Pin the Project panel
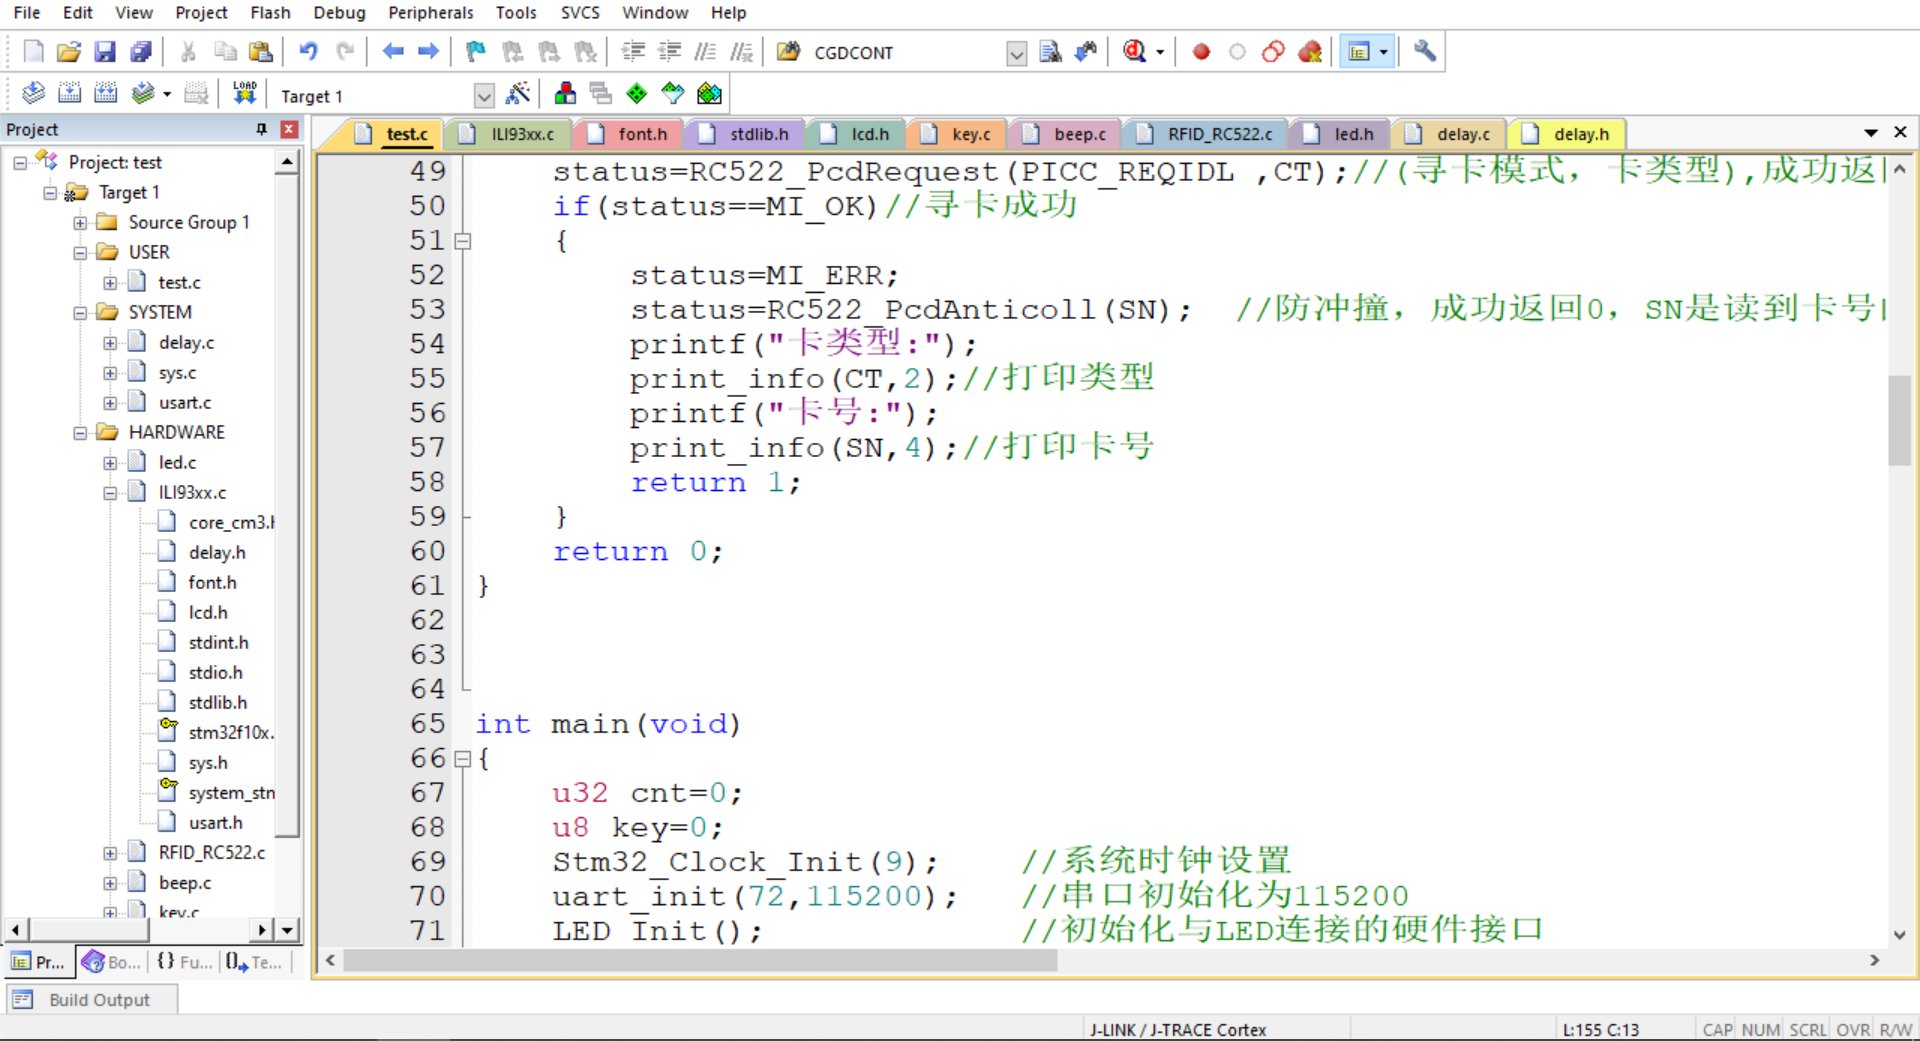Viewport: 1920px width, 1041px height. click(262, 129)
